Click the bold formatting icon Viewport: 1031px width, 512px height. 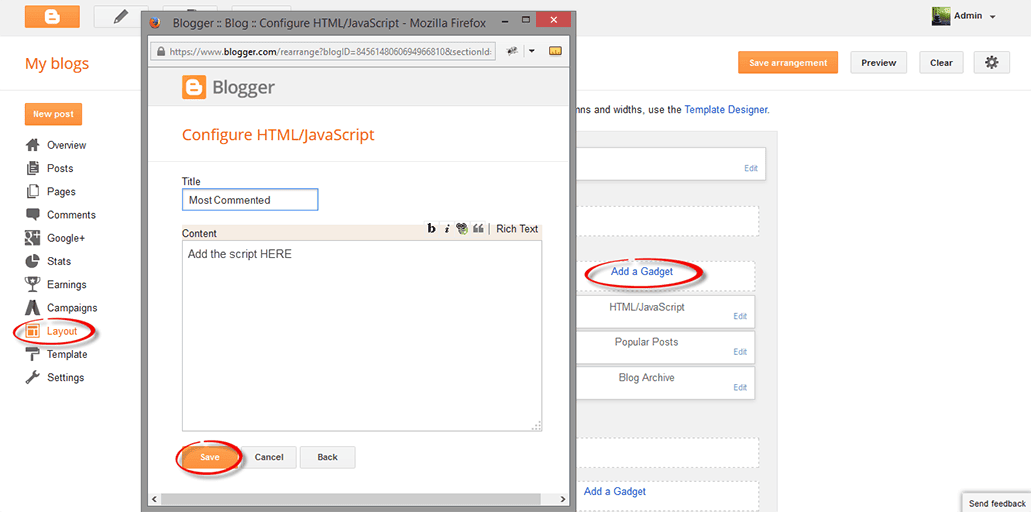point(431,229)
